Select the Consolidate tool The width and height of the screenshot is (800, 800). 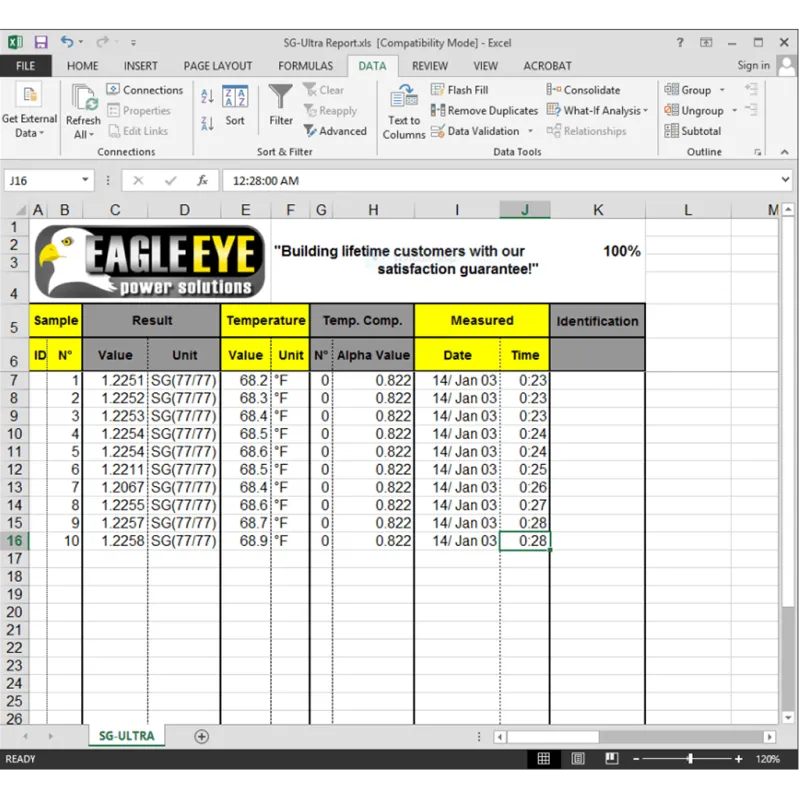pos(586,89)
